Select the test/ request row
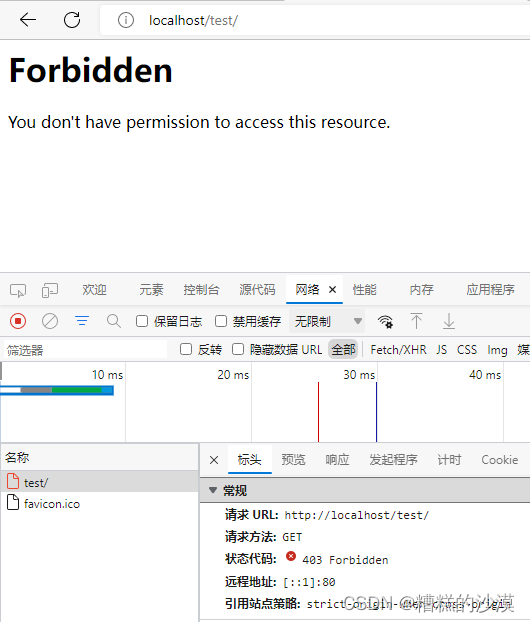This screenshot has height=622, width=530. (x=99, y=482)
